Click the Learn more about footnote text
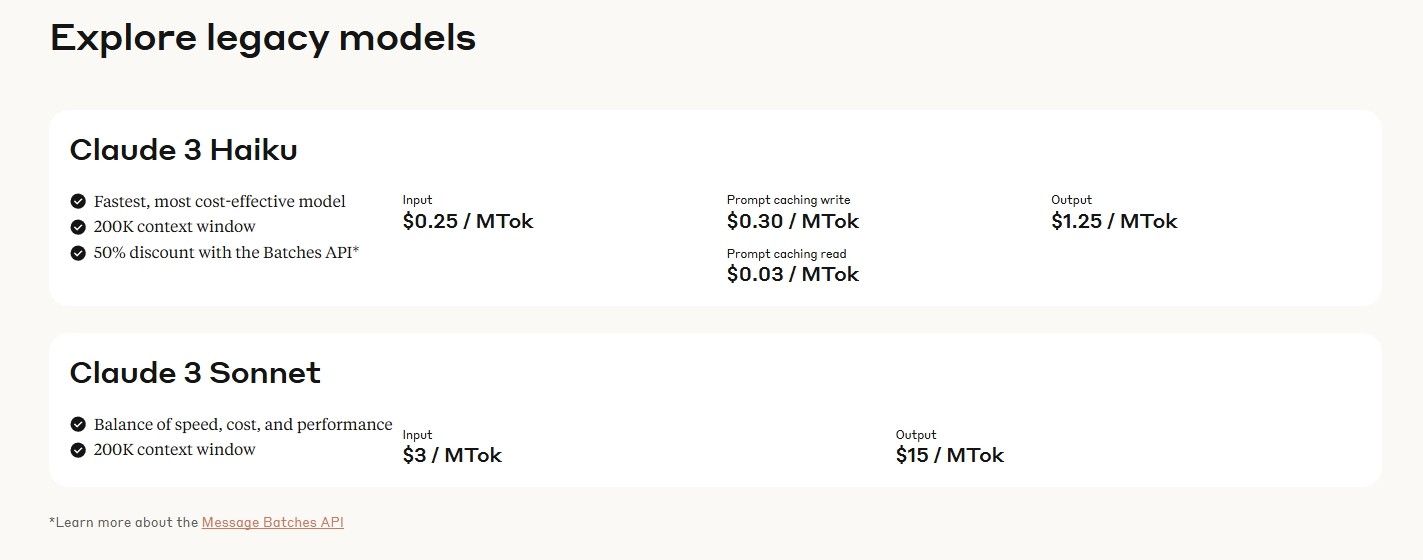The image size is (1423, 560). 124,522
